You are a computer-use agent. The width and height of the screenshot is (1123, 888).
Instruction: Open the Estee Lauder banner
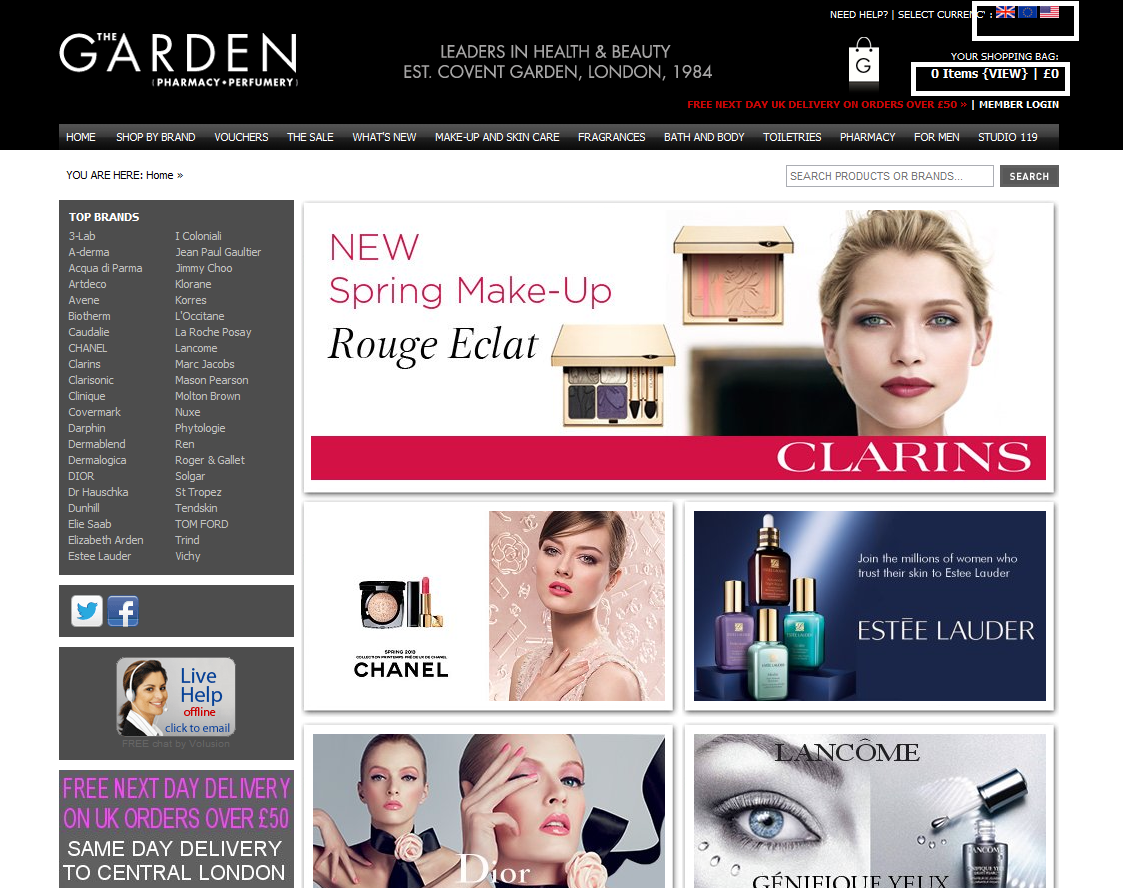coord(869,606)
